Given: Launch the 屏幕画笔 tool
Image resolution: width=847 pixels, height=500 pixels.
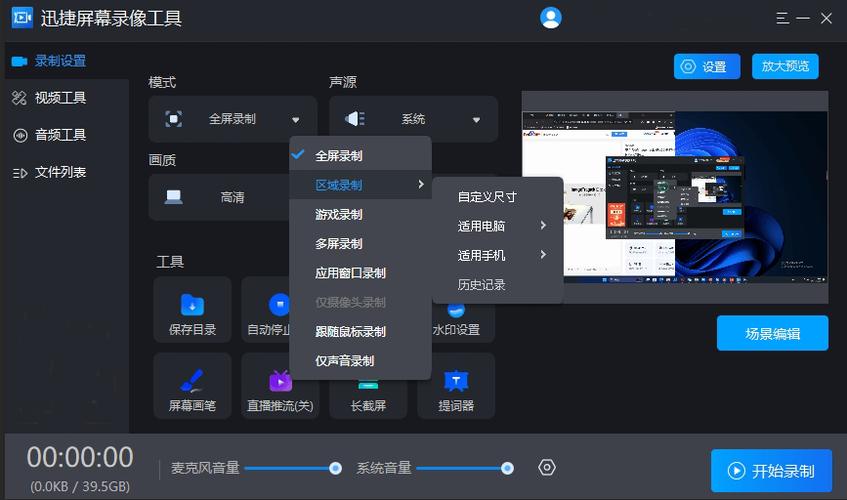Looking at the screenshot, I should (x=192, y=386).
